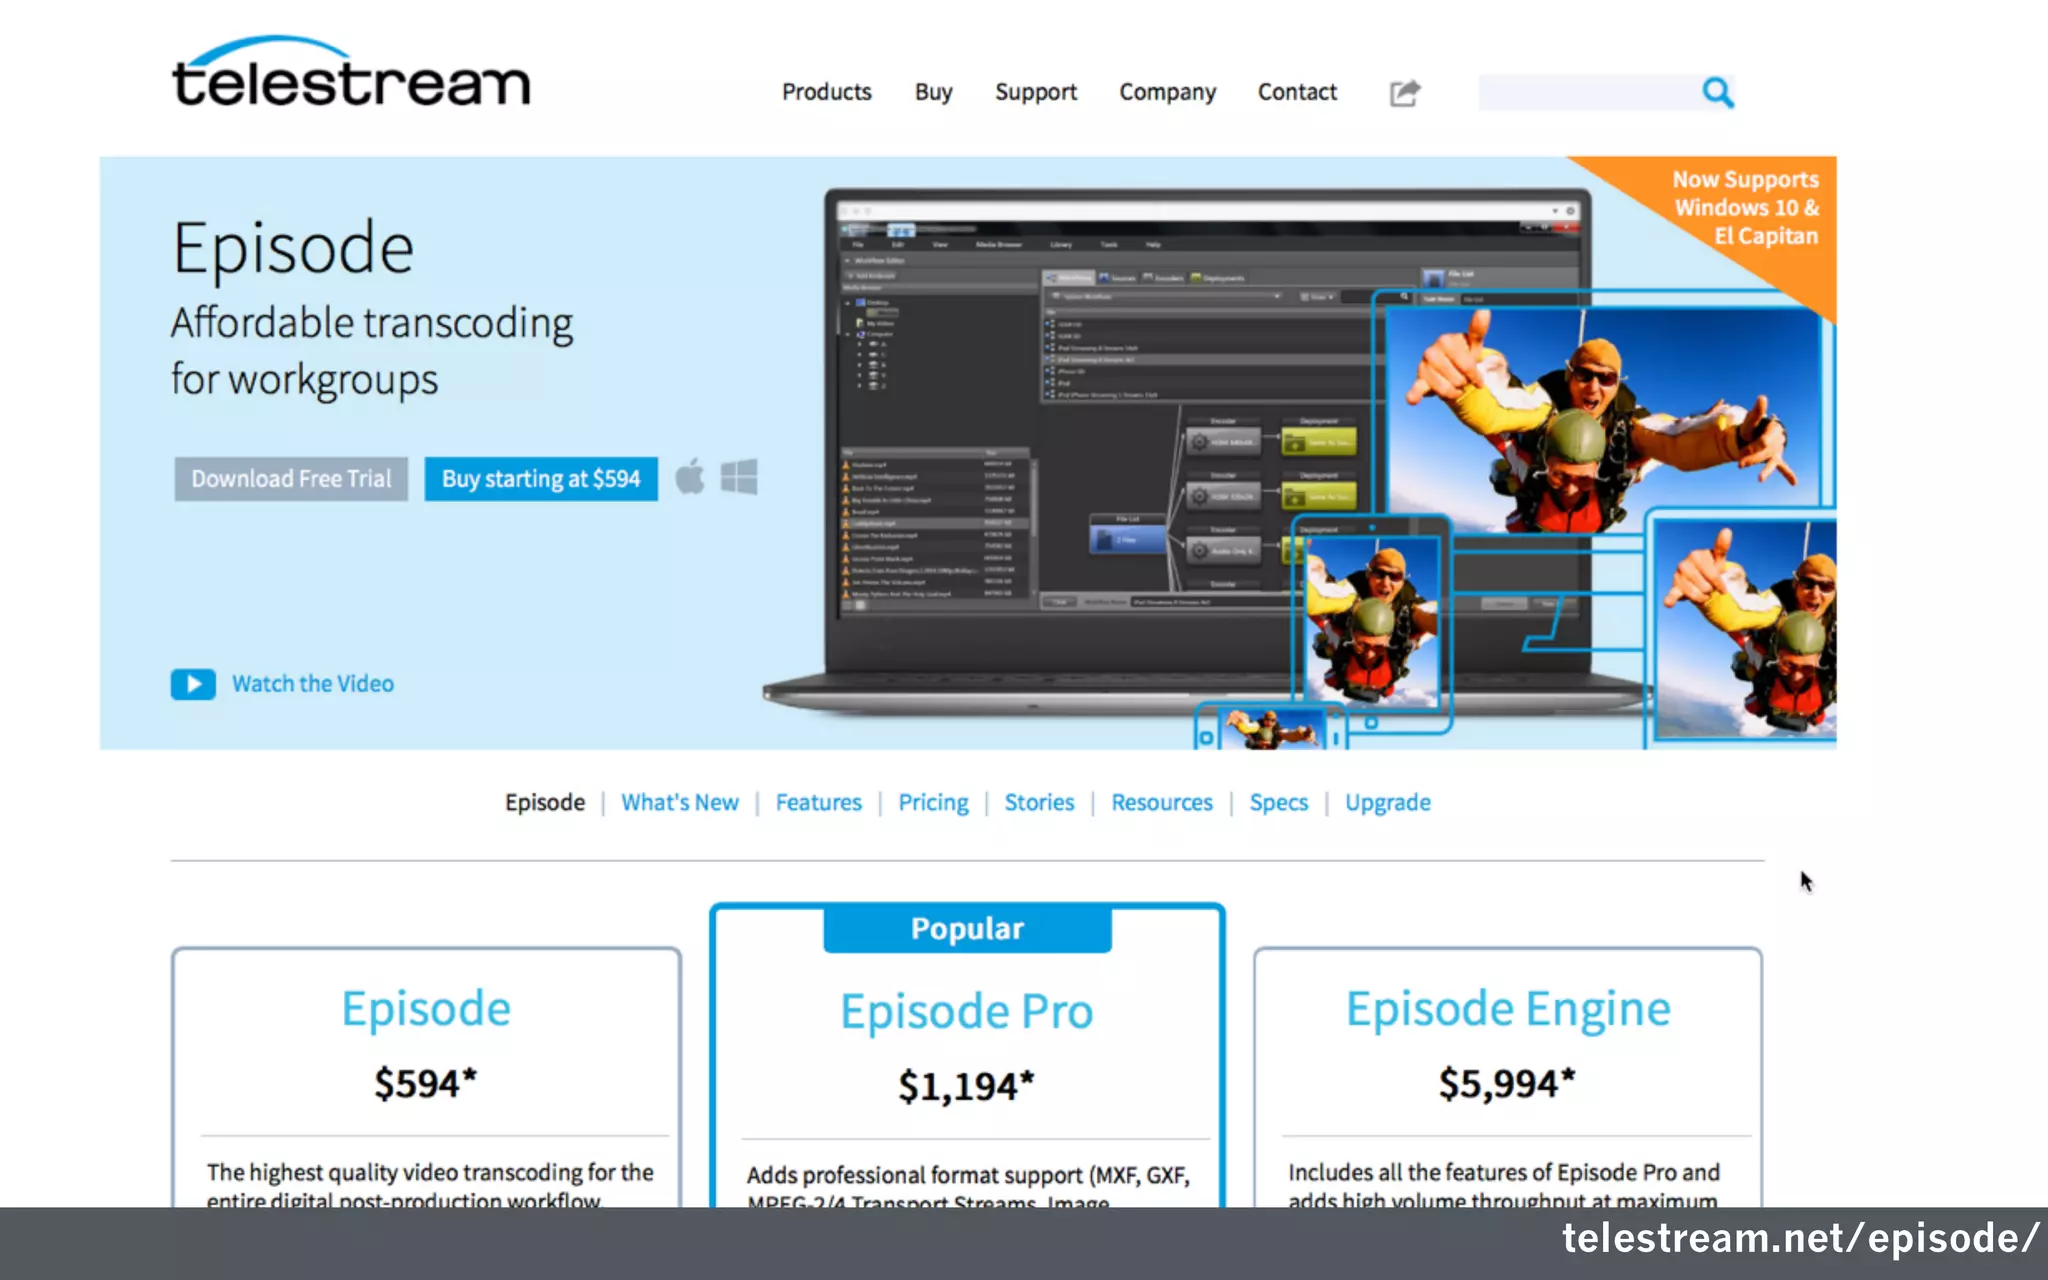This screenshot has height=1280, width=2048.
Task: Select the Episode sub-navigation tab
Action: coord(545,803)
